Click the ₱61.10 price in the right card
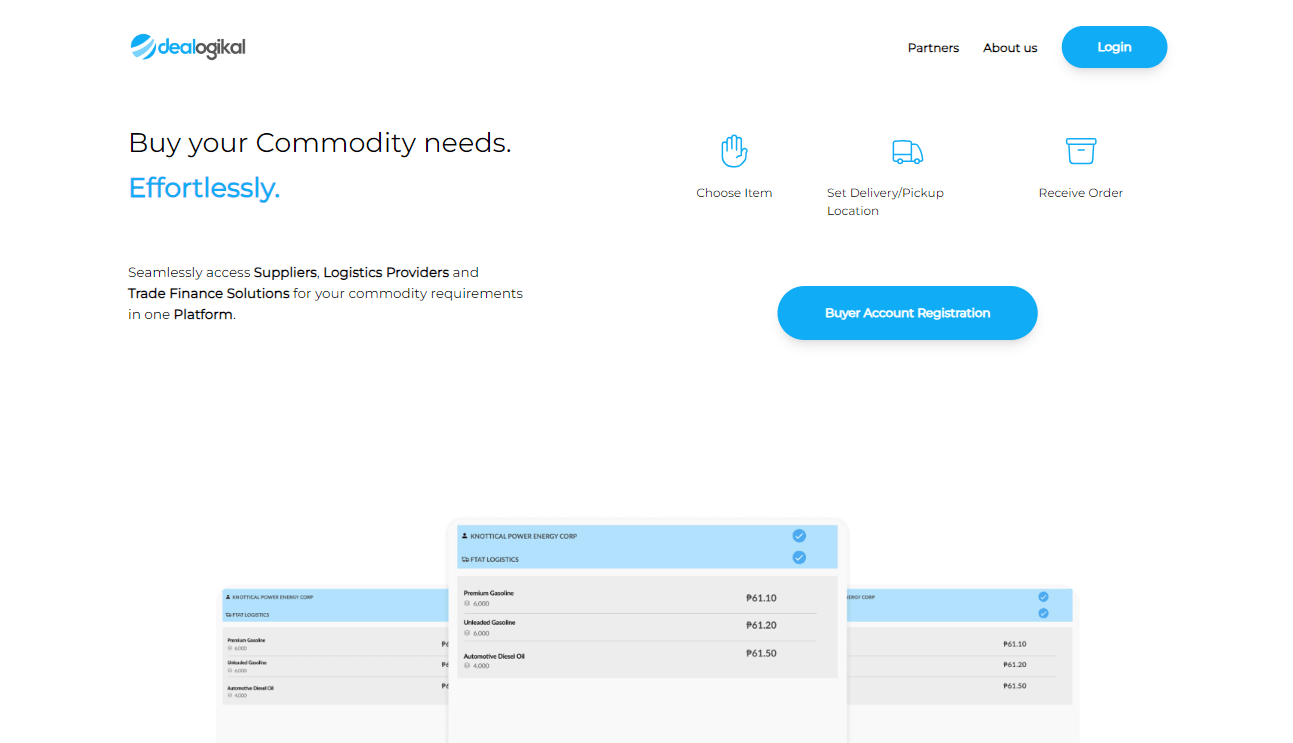The width and height of the screenshot is (1293, 743). coord(1015,644)
